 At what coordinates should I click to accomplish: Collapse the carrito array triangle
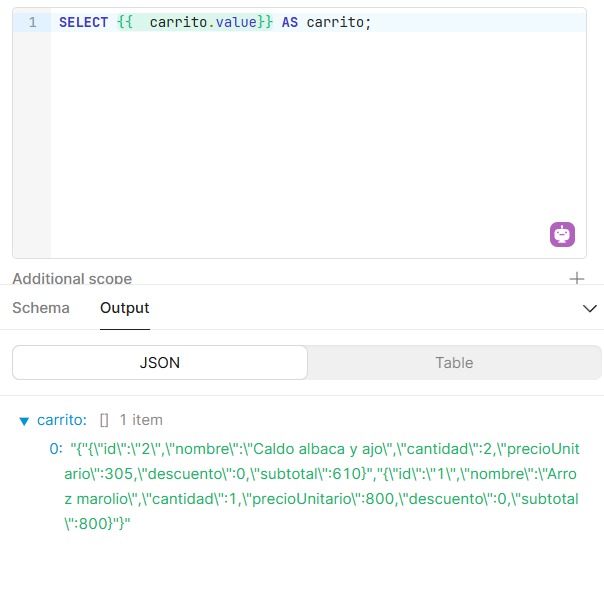click(x=24, y=421)
